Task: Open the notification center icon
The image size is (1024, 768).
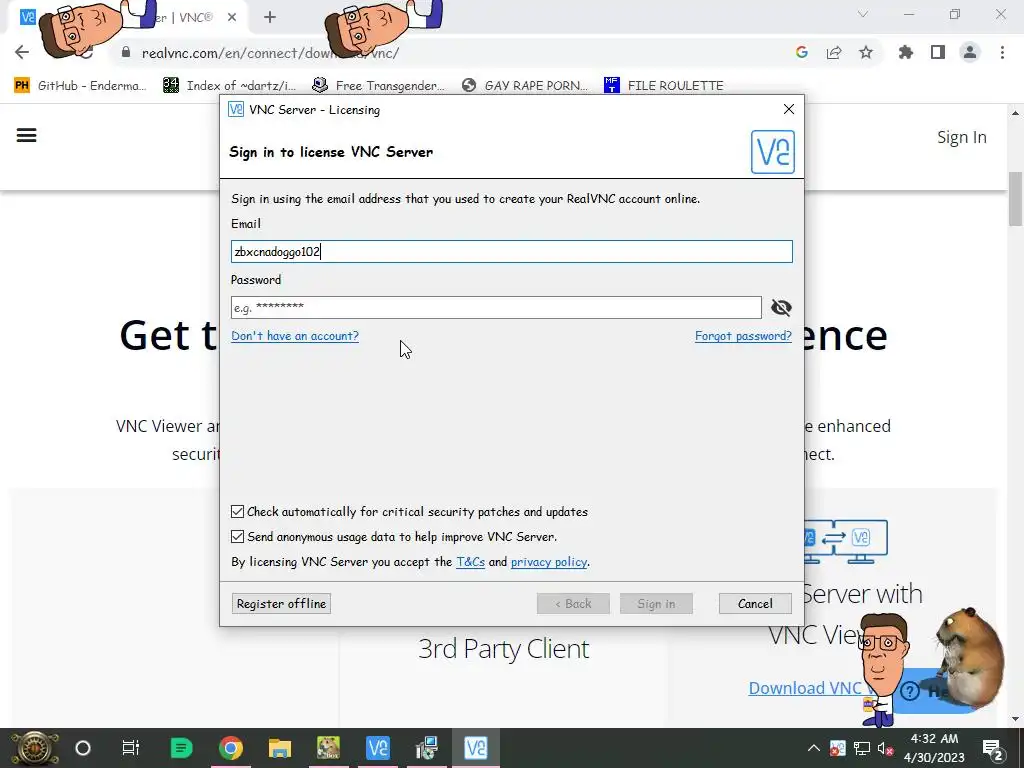Action: pos(993,748)
